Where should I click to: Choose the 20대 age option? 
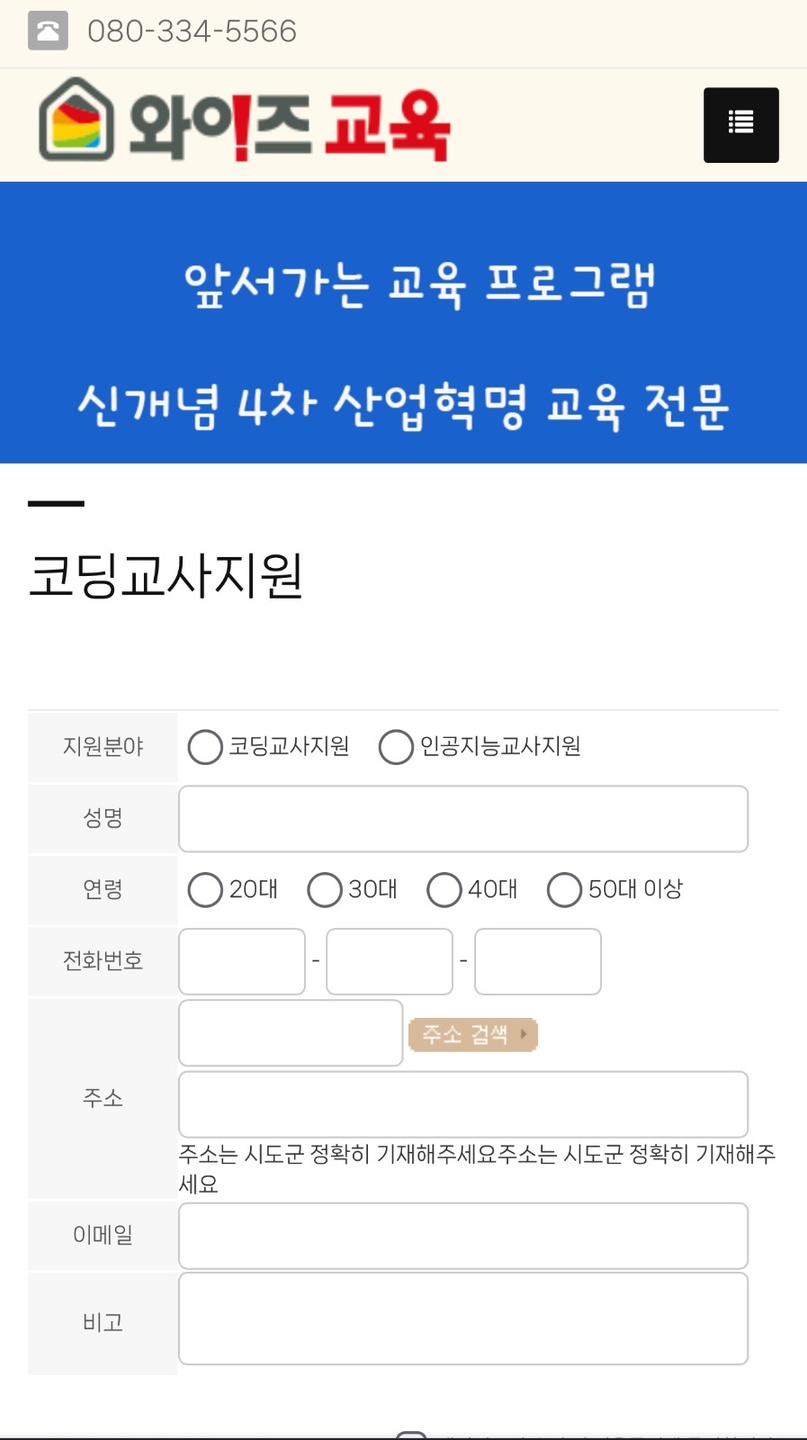pyautogui.click(x=205, y=889)
